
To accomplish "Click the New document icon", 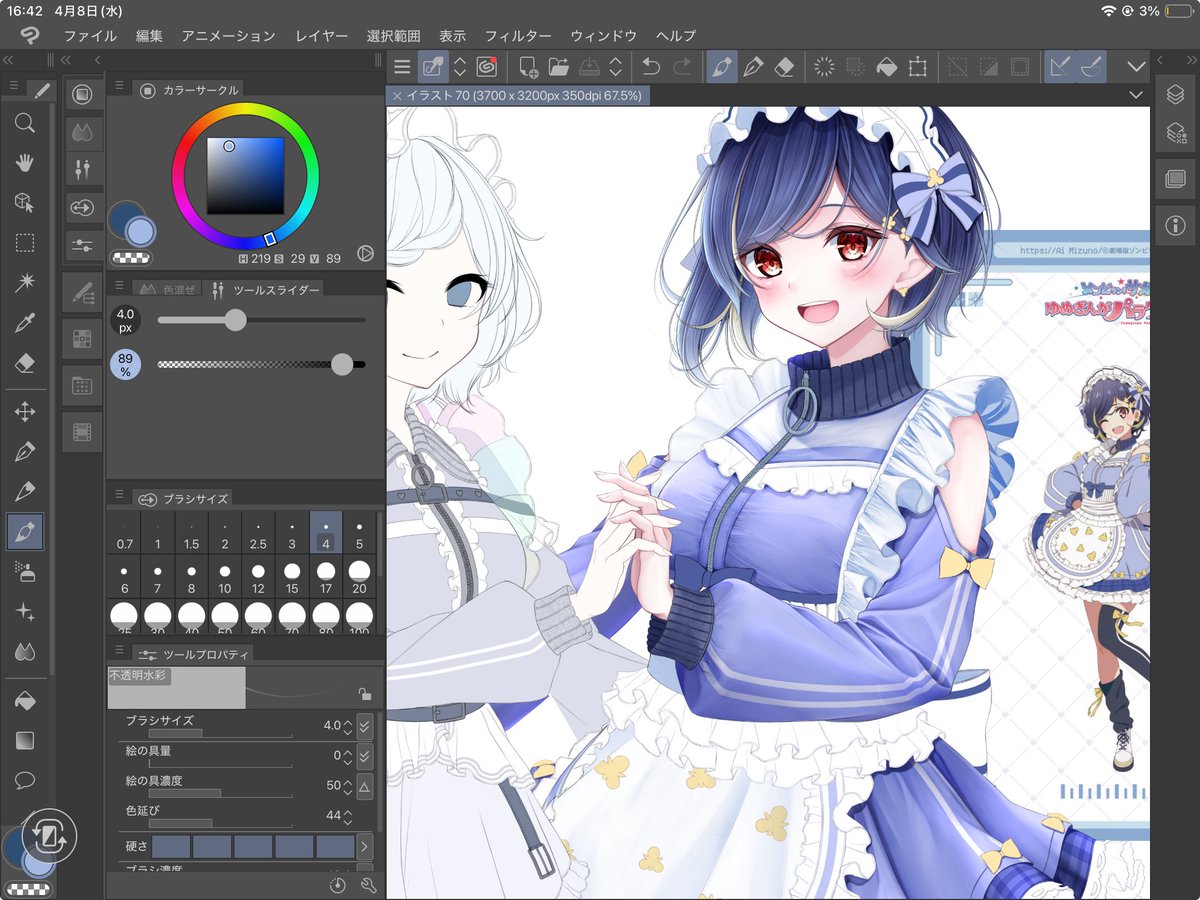I will click(527, 67).
